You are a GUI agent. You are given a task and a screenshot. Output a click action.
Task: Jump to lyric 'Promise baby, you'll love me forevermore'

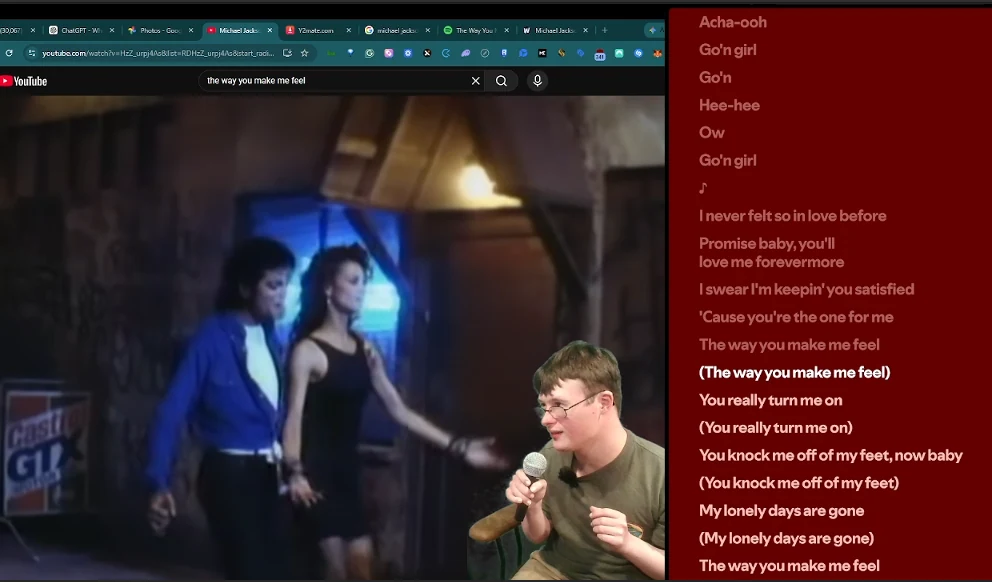coord(771,252)
